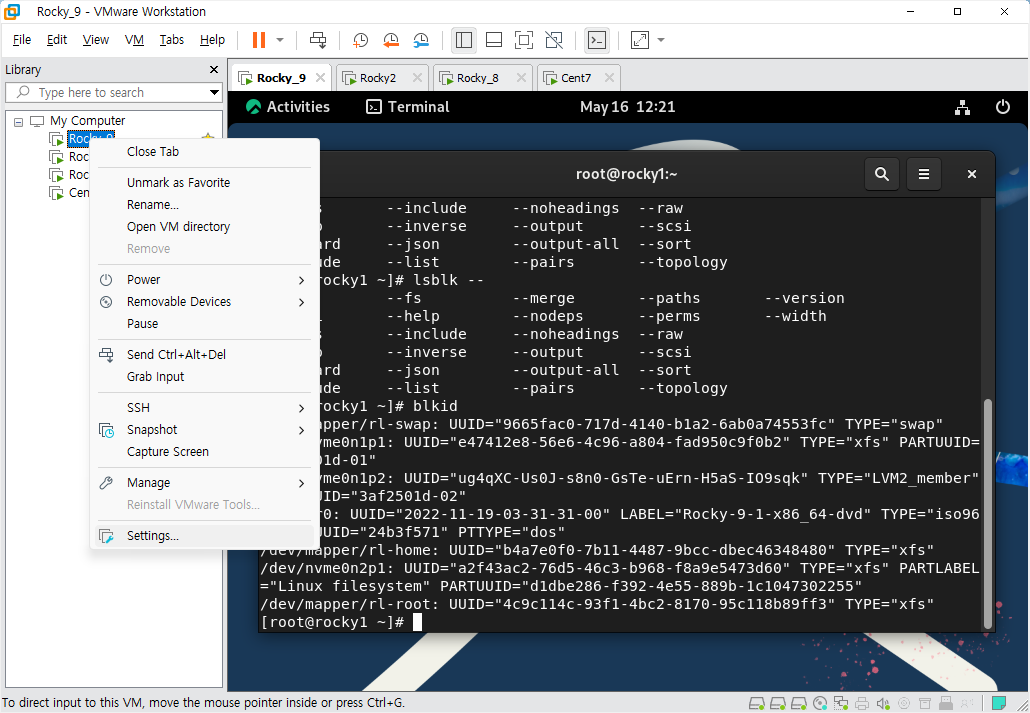Open the power options dropdown beside Pause
The image size is (1030, 713).
[x=280, y=40]
